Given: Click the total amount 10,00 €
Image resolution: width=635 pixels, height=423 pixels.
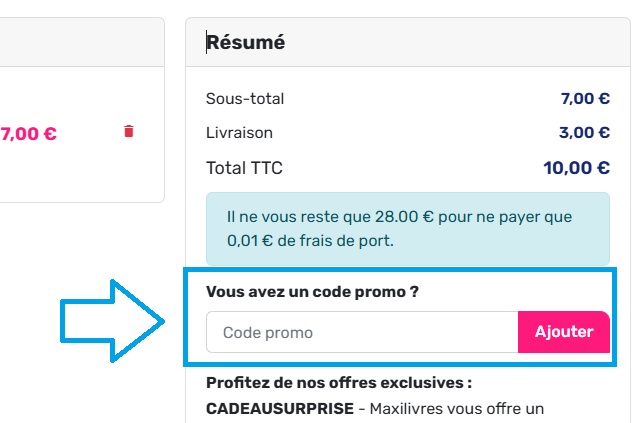Looking at the screenshot, I should 576,168.
